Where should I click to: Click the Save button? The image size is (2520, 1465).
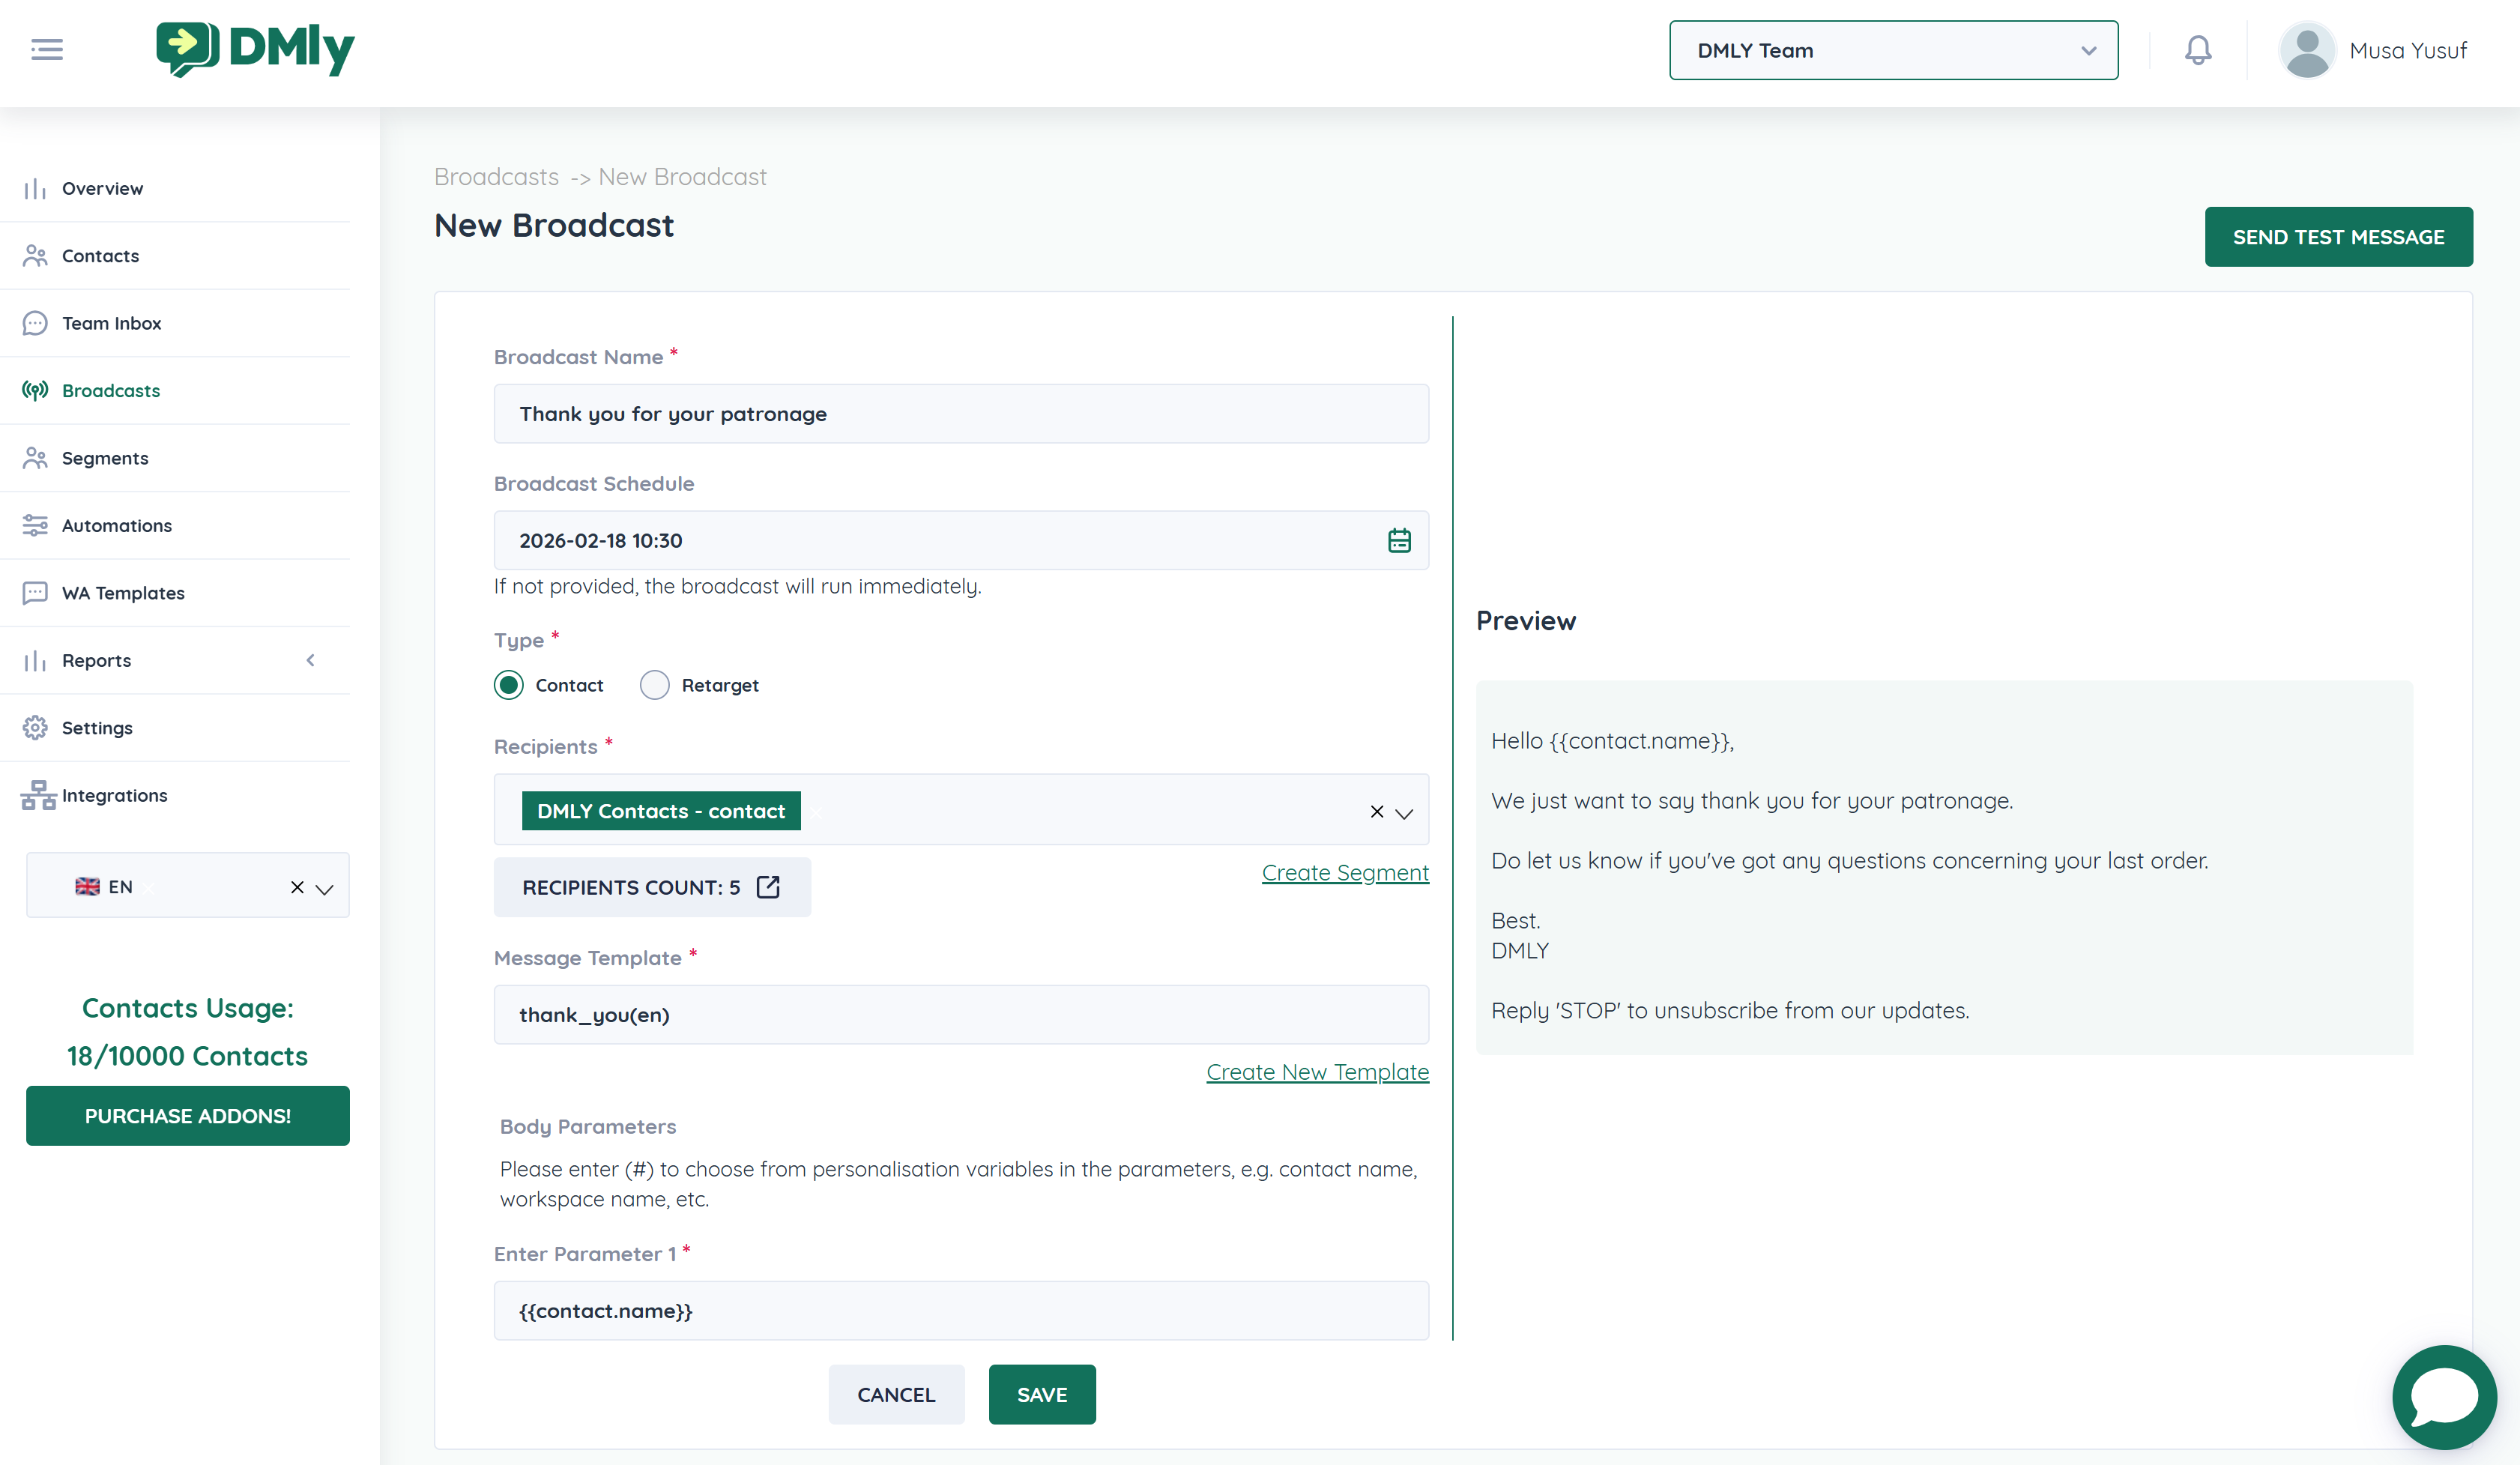1041,1394
